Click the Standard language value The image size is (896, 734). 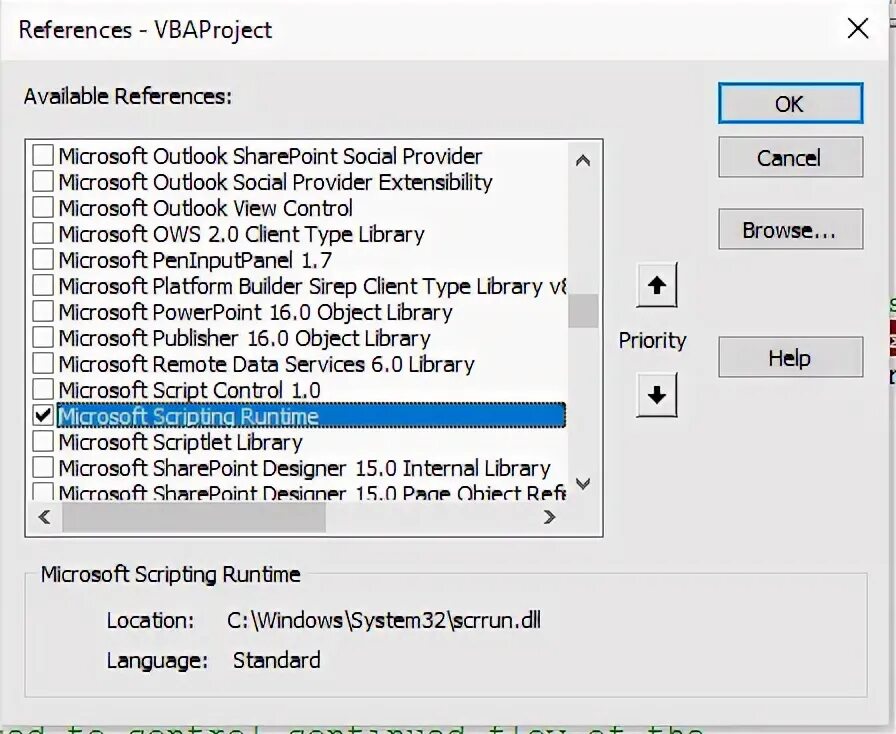[277, 660]
